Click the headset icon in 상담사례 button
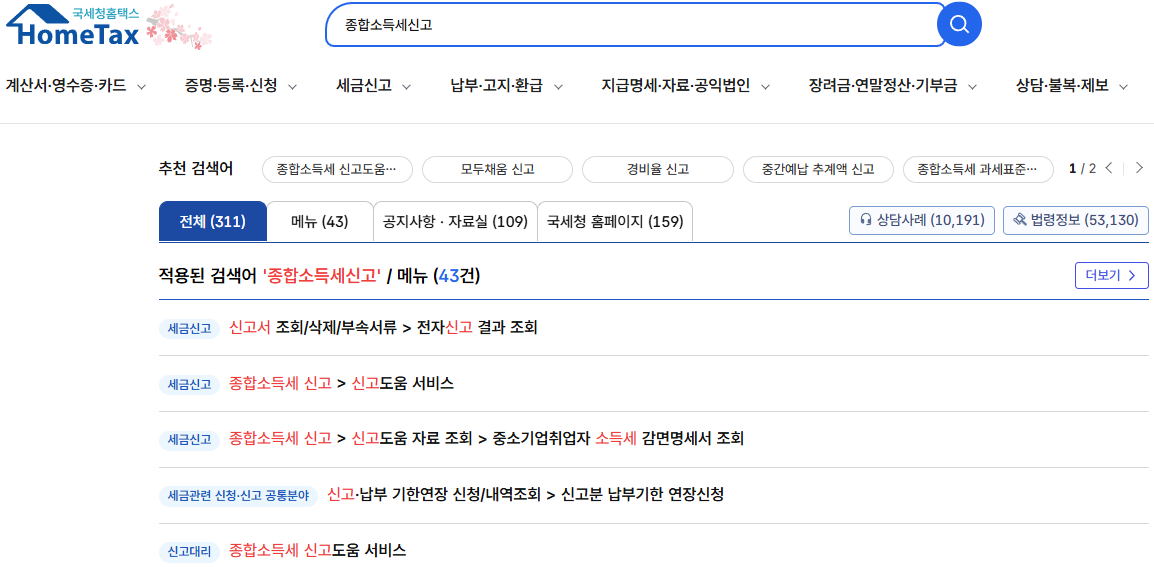 tap(866, 219)
